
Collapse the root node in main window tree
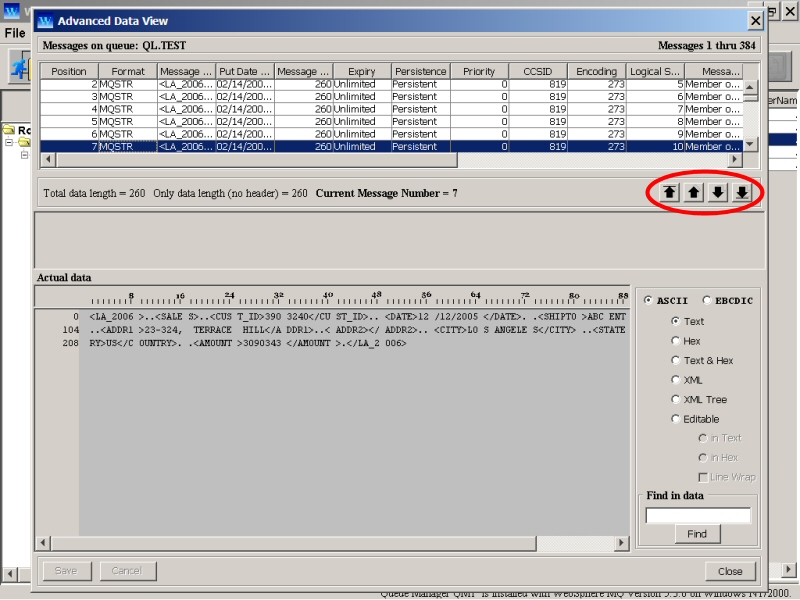(x=9, y=142)
